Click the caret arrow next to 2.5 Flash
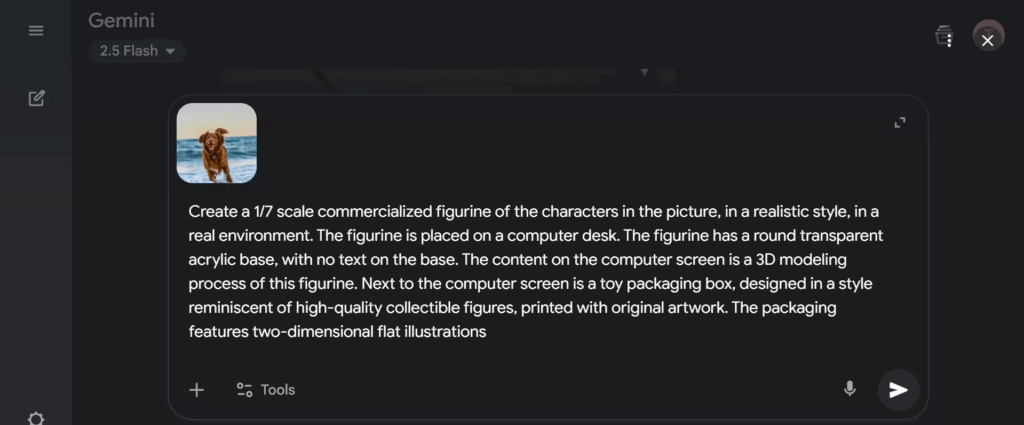The image size is (1024, 425). click(170, 51)
